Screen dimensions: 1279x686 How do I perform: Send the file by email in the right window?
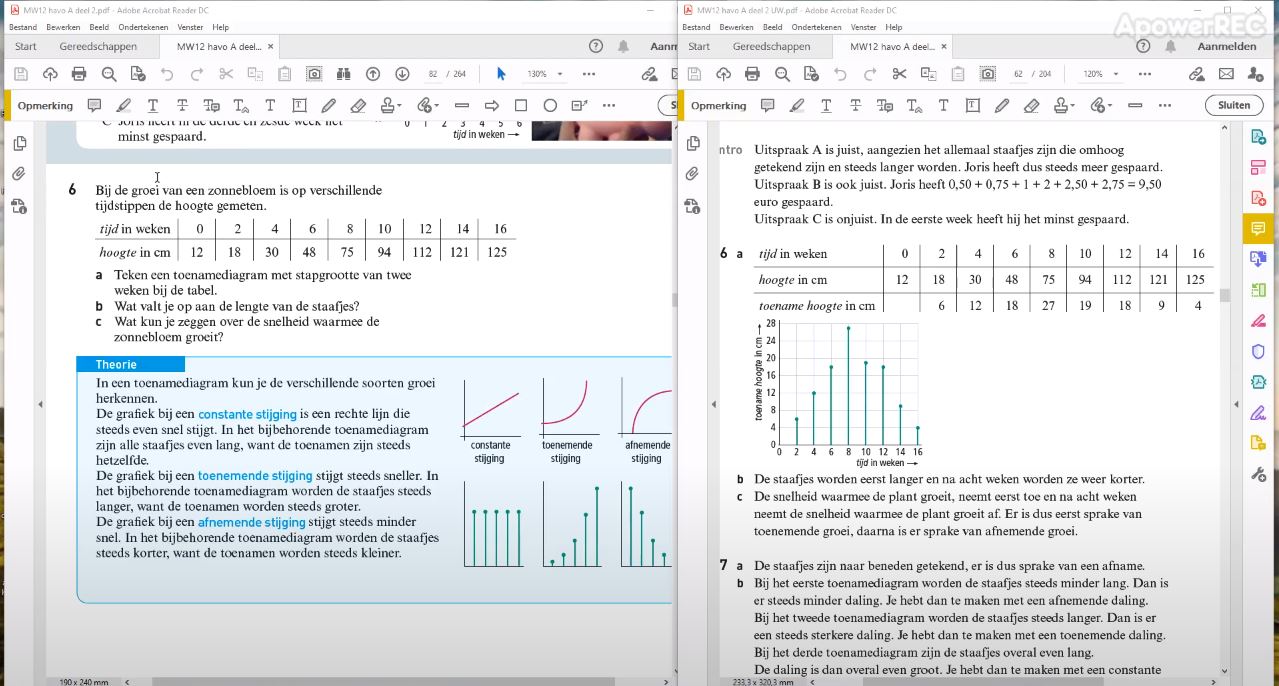point(1226,74)
